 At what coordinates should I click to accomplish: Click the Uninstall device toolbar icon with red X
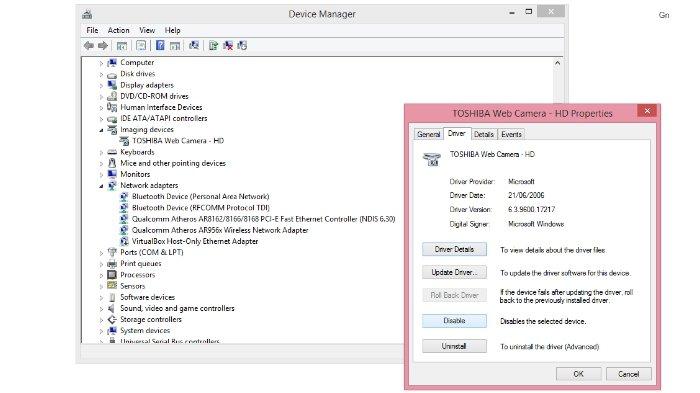(228, 46)
